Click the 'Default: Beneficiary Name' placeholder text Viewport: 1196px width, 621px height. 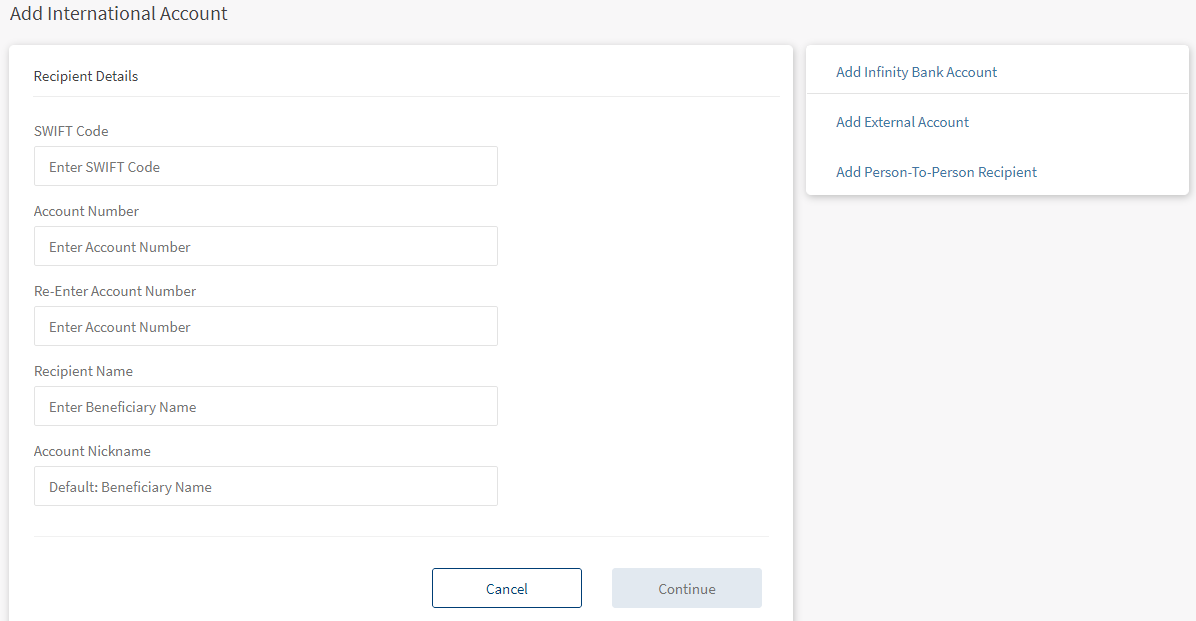pyautogui.click(x=130, y=487)
